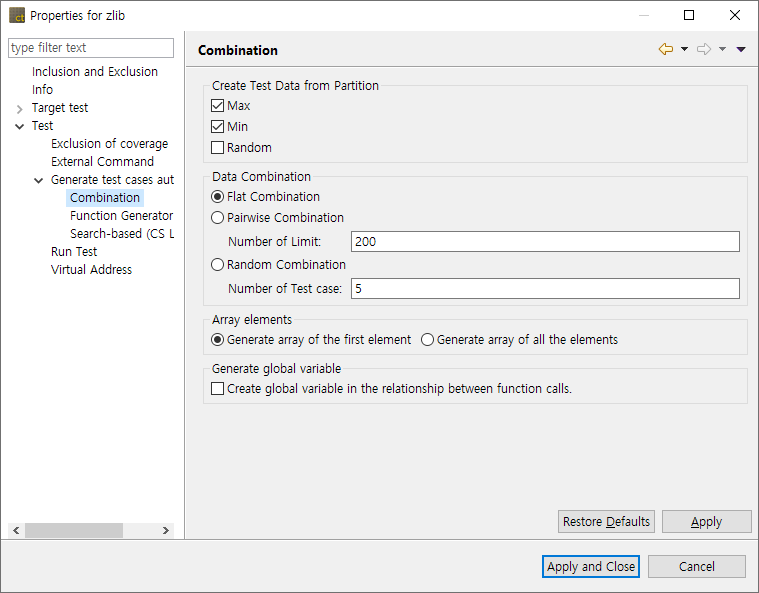Screen dimensions: 759x593
Task: Click the forward navigation arrow icon
Action: [x=703, y=49]
